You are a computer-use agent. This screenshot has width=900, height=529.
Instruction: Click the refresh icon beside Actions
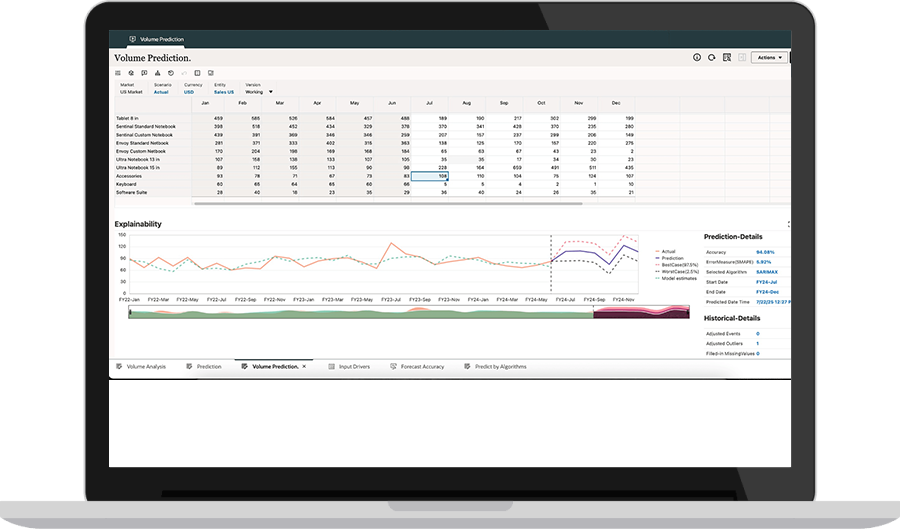(711, 58)
